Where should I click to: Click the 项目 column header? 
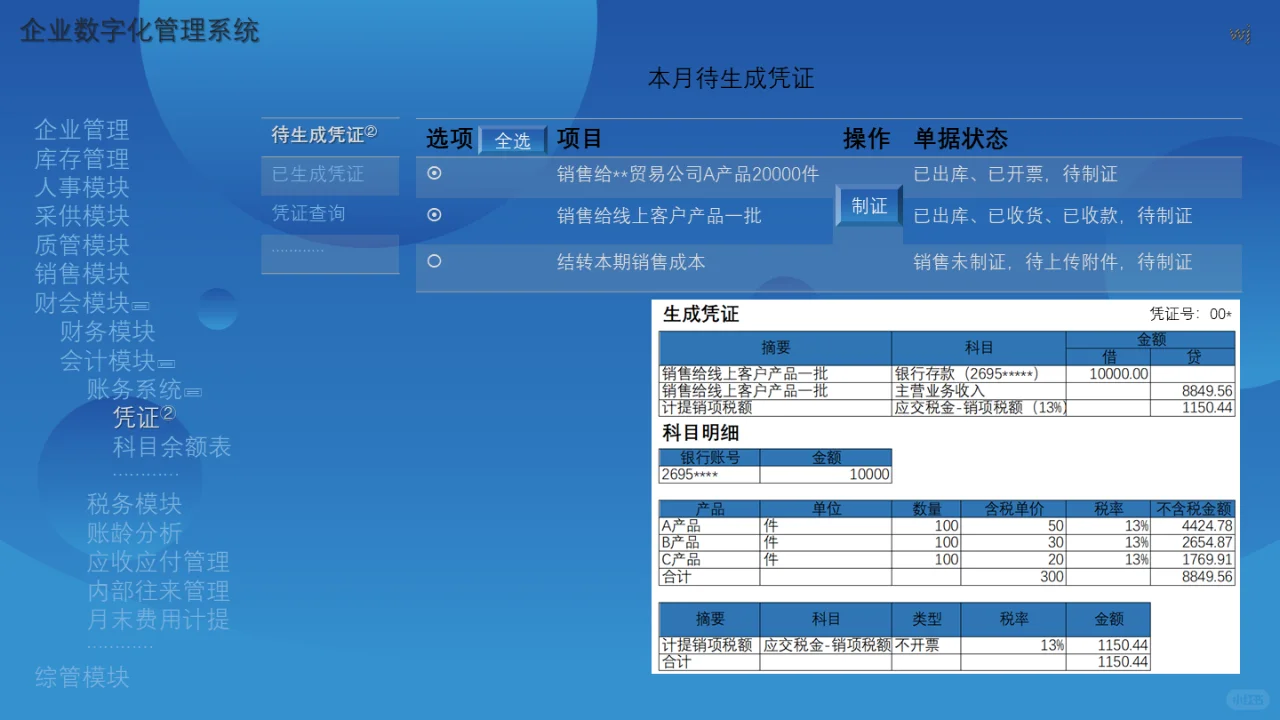tap(580, 139)
